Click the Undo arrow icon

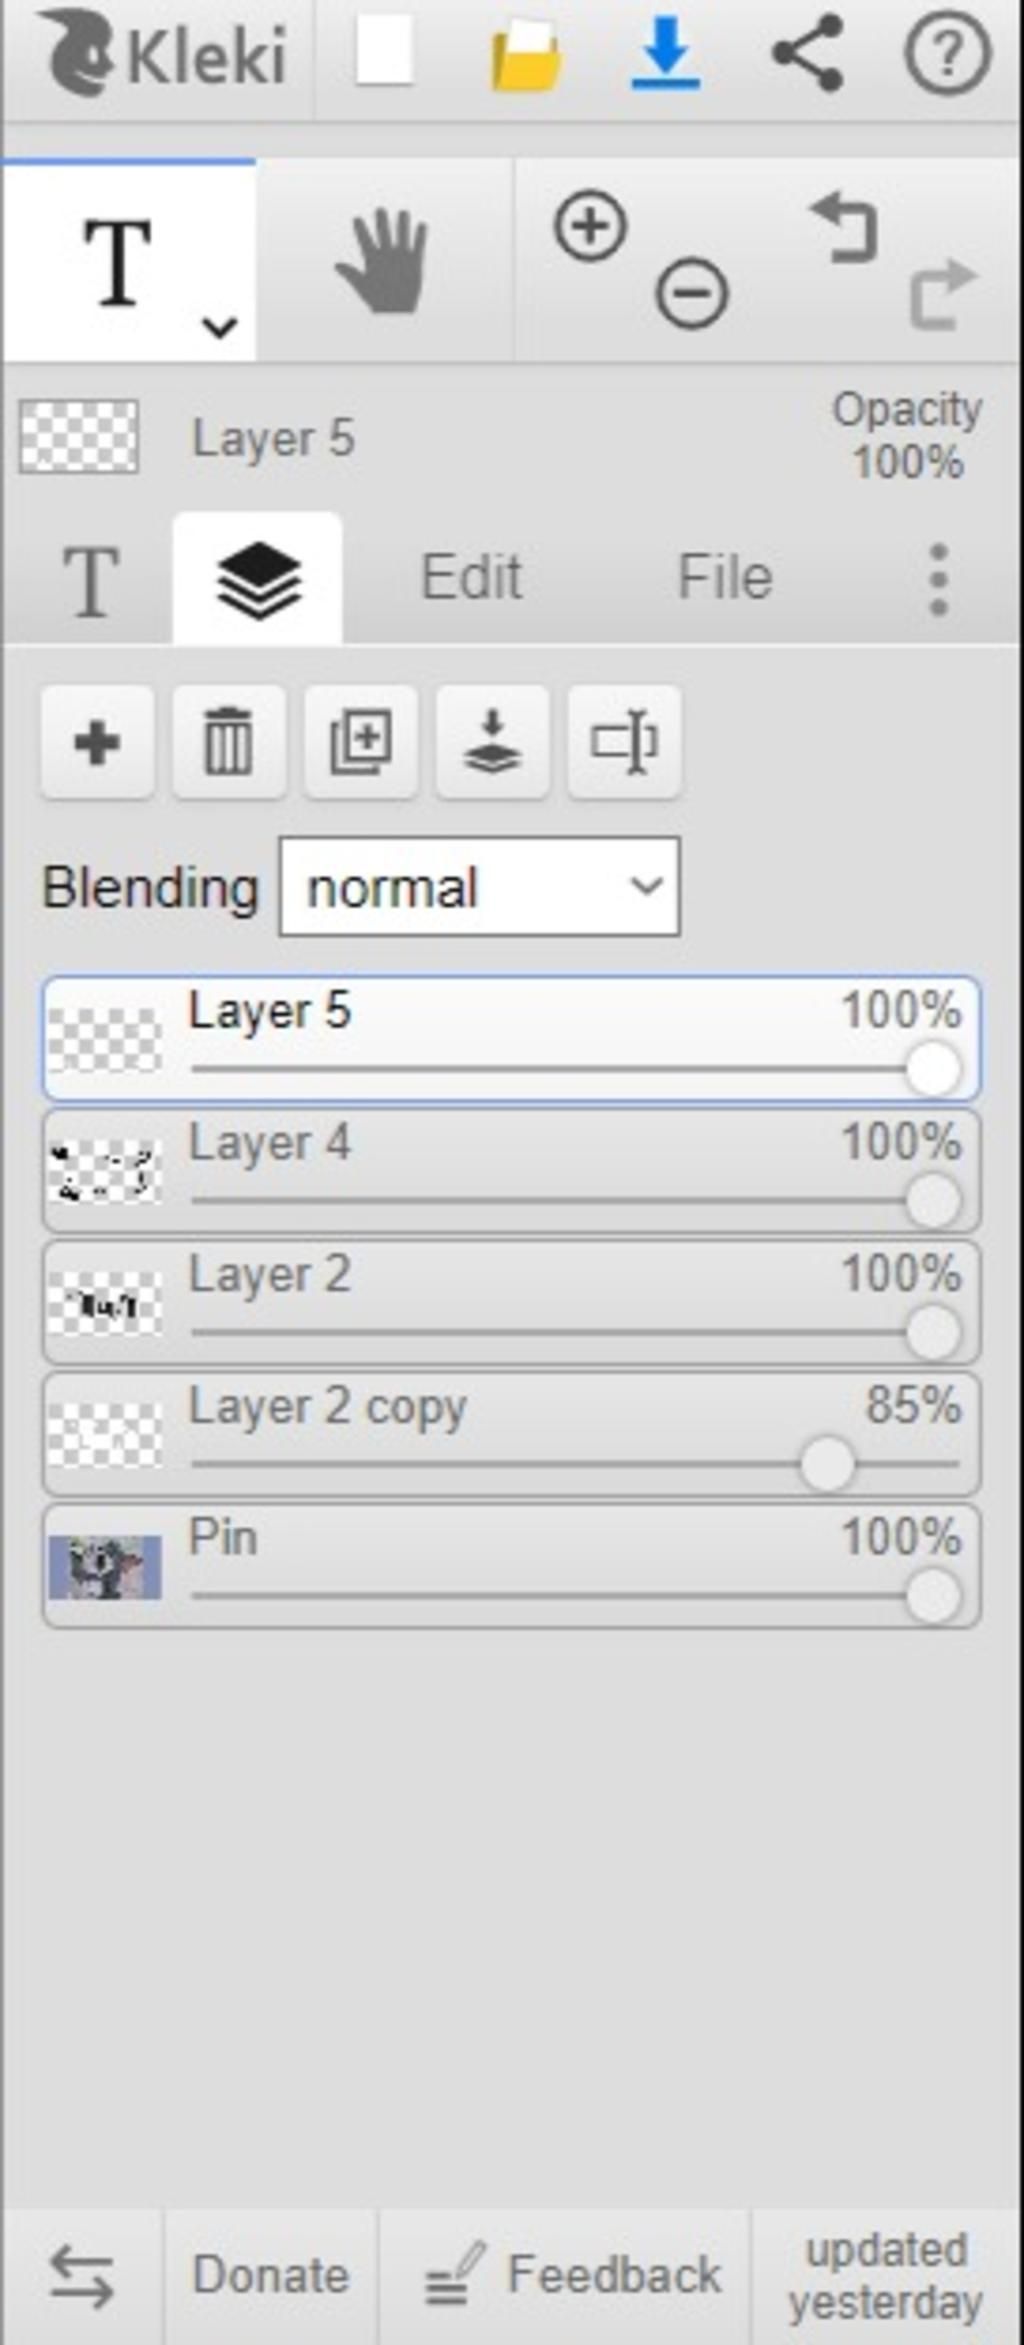tap(845, 228)
